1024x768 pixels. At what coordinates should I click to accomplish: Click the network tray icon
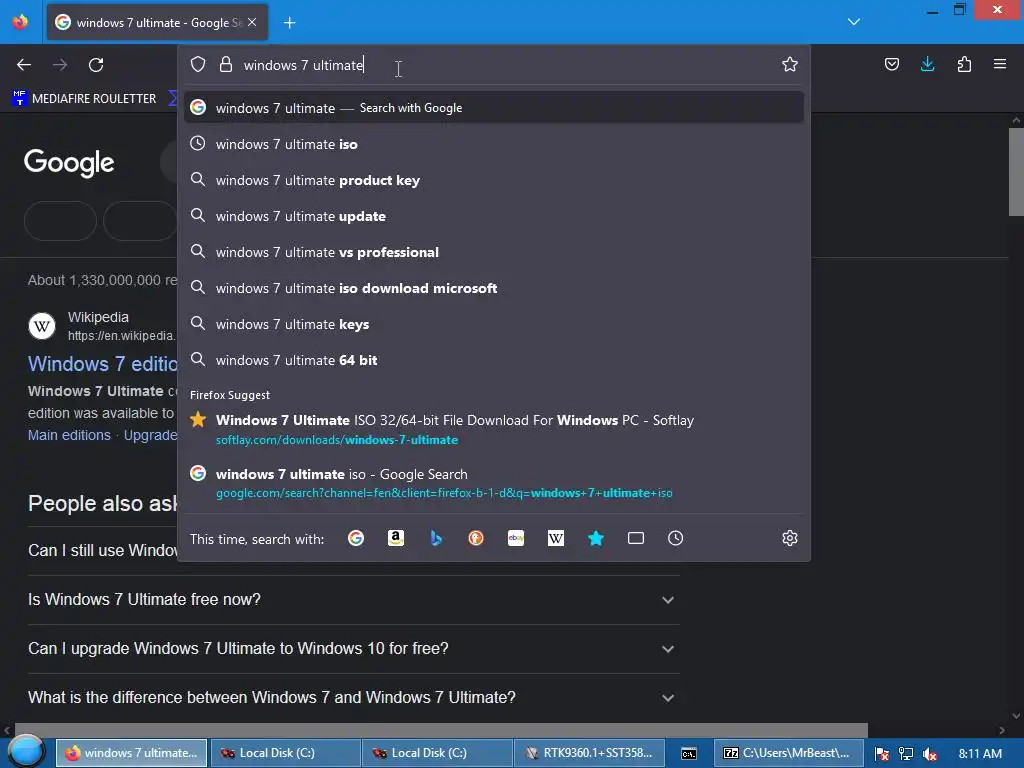tap(906, 754)
